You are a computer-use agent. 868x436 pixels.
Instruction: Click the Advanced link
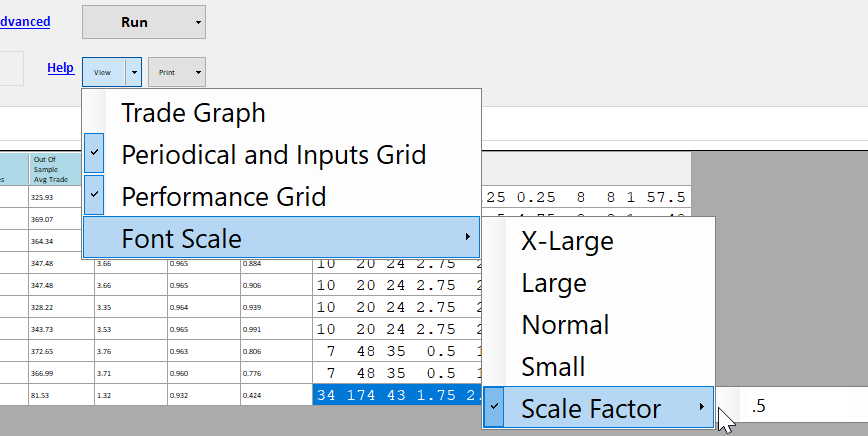tap(25, 21)
